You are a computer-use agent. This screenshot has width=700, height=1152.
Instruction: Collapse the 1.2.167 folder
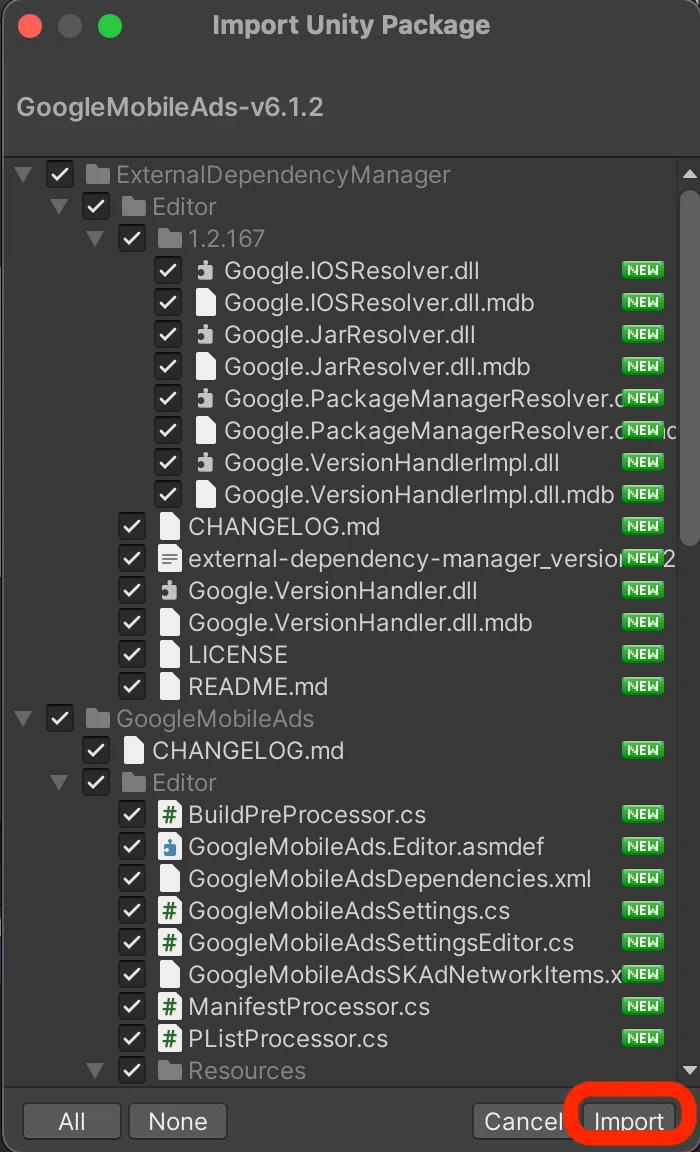[x=95, y=239]
